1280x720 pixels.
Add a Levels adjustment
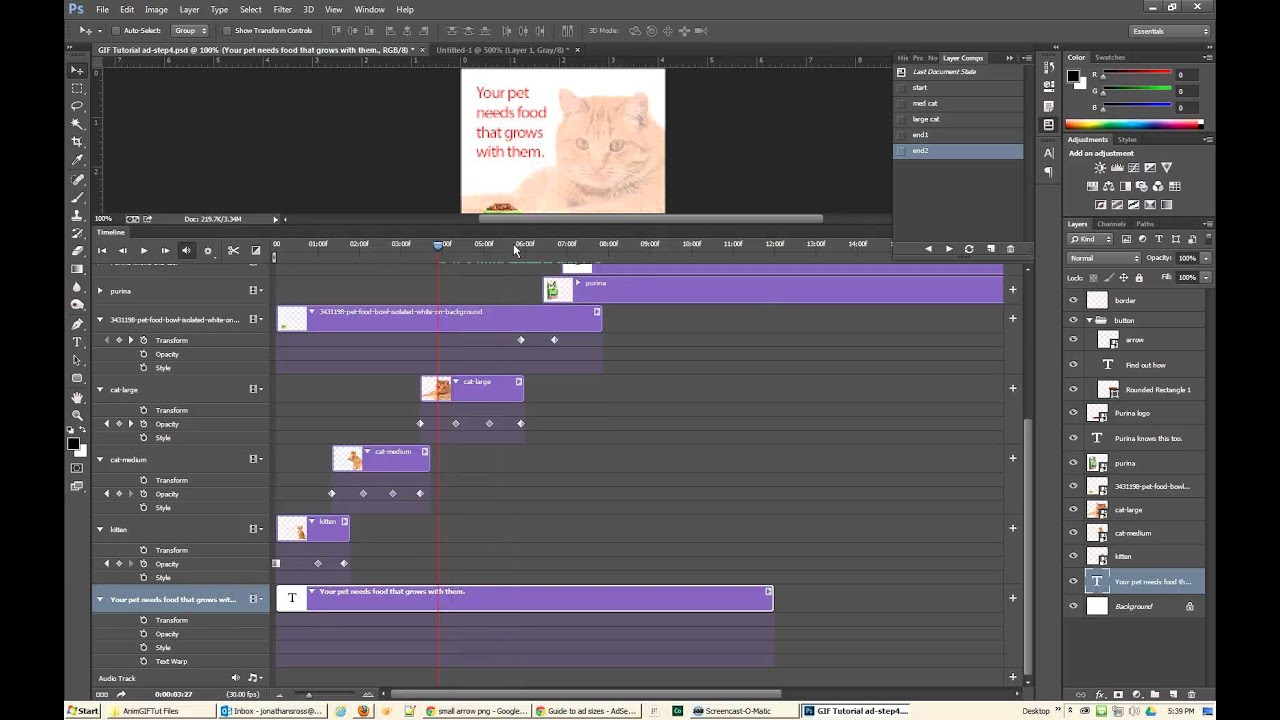1117,168
